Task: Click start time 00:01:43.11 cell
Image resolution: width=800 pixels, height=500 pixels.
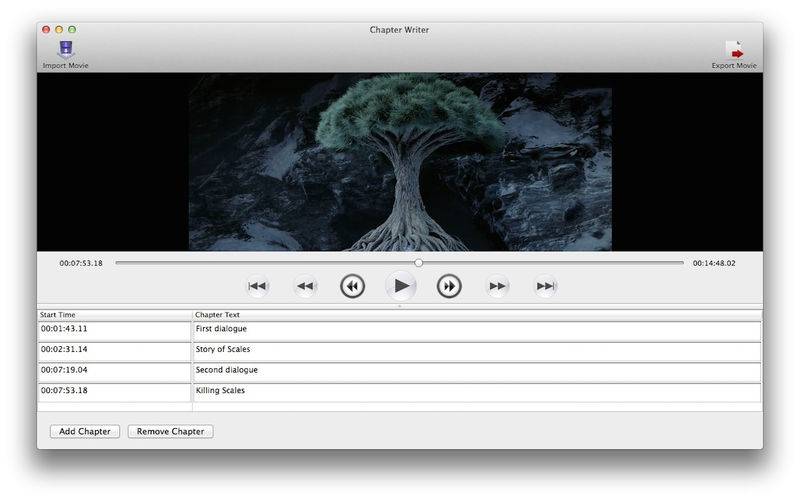Action: coord(114,331)
